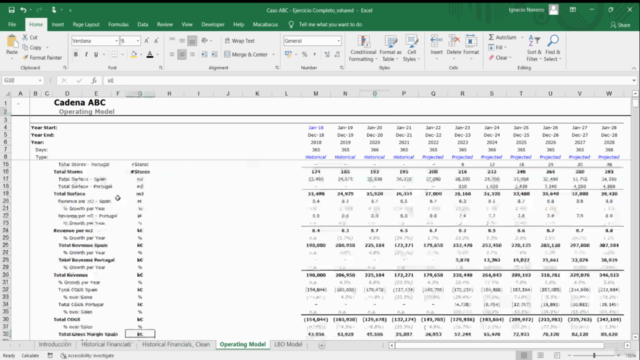Switch to Page Break Preview view
Screen dimensions: 640x360
coord(557,356)
